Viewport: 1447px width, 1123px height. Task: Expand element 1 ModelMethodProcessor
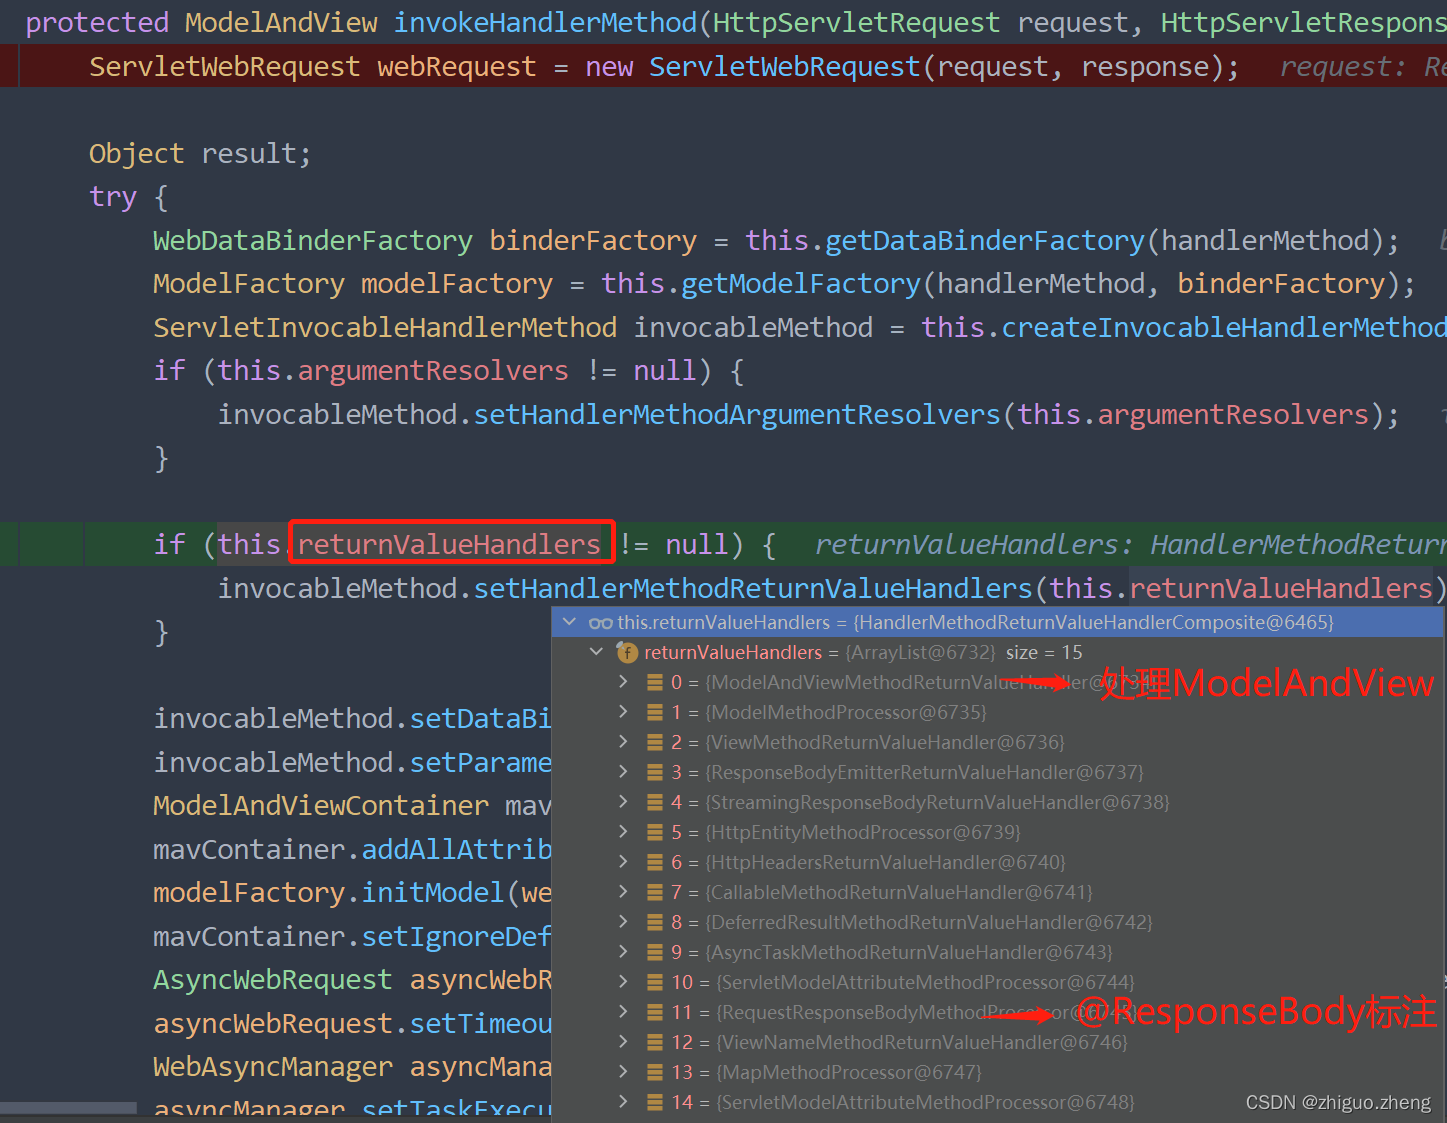623,712
